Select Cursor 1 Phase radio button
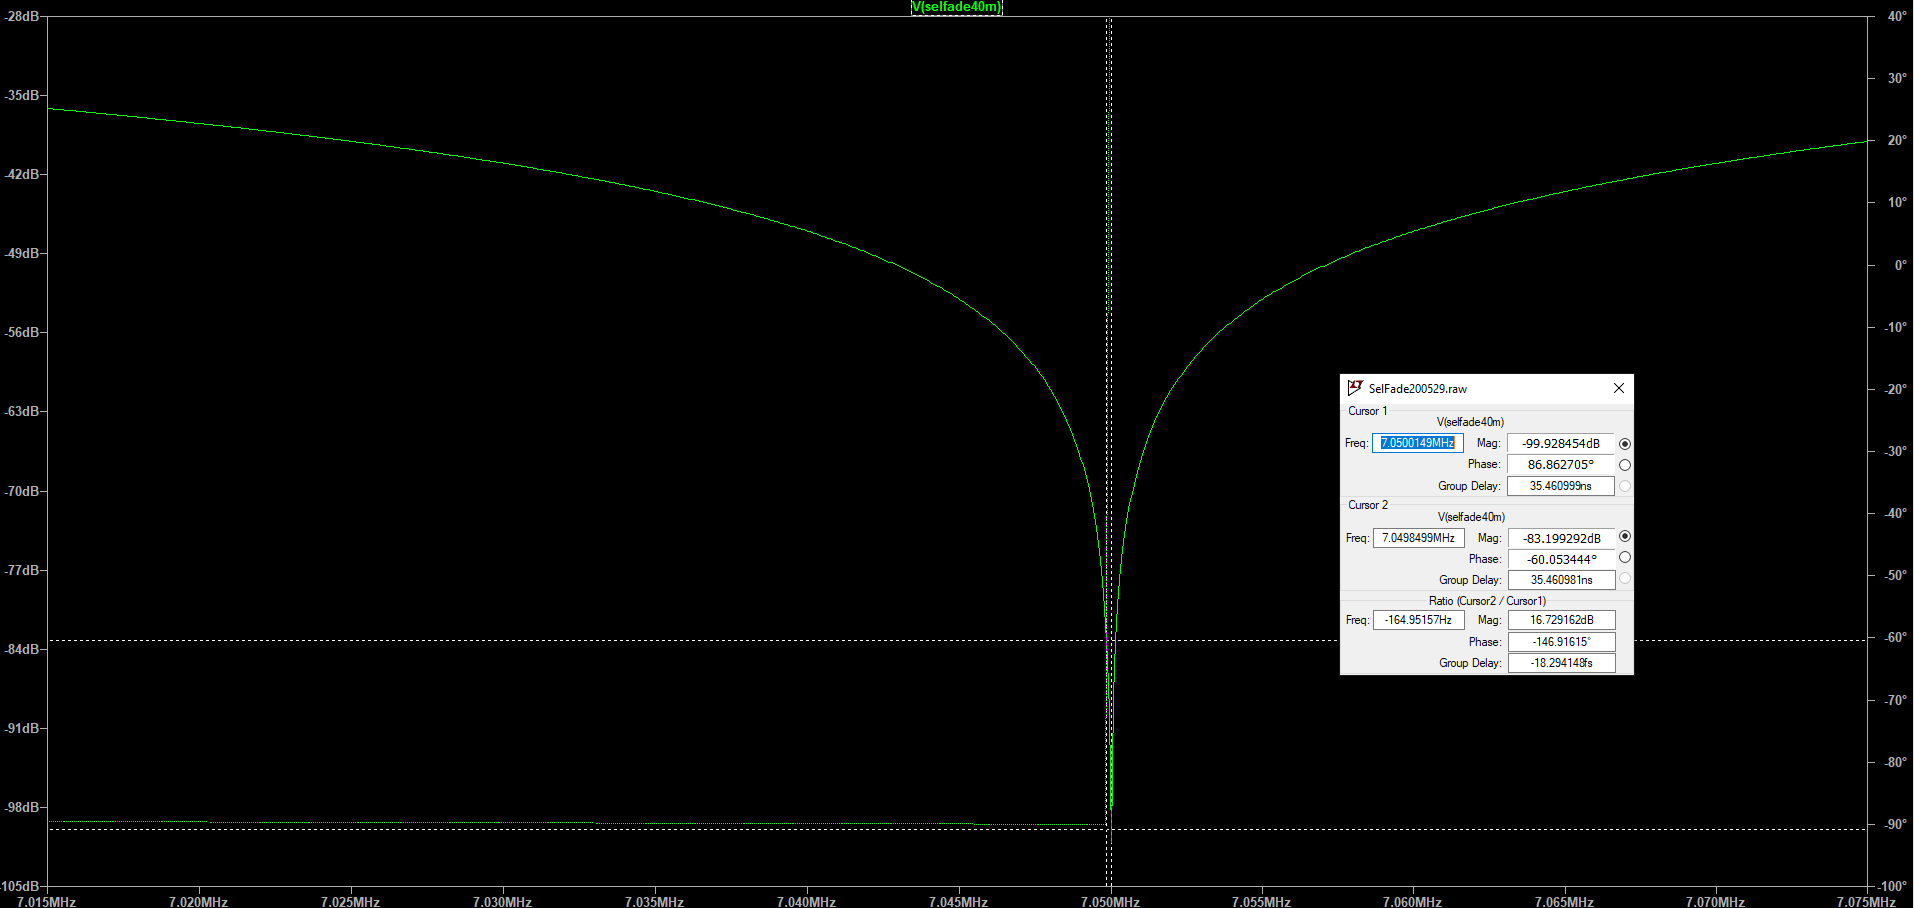This screenshot has width=1915, height=908. pyautogui.click(x=1625, y=465)
